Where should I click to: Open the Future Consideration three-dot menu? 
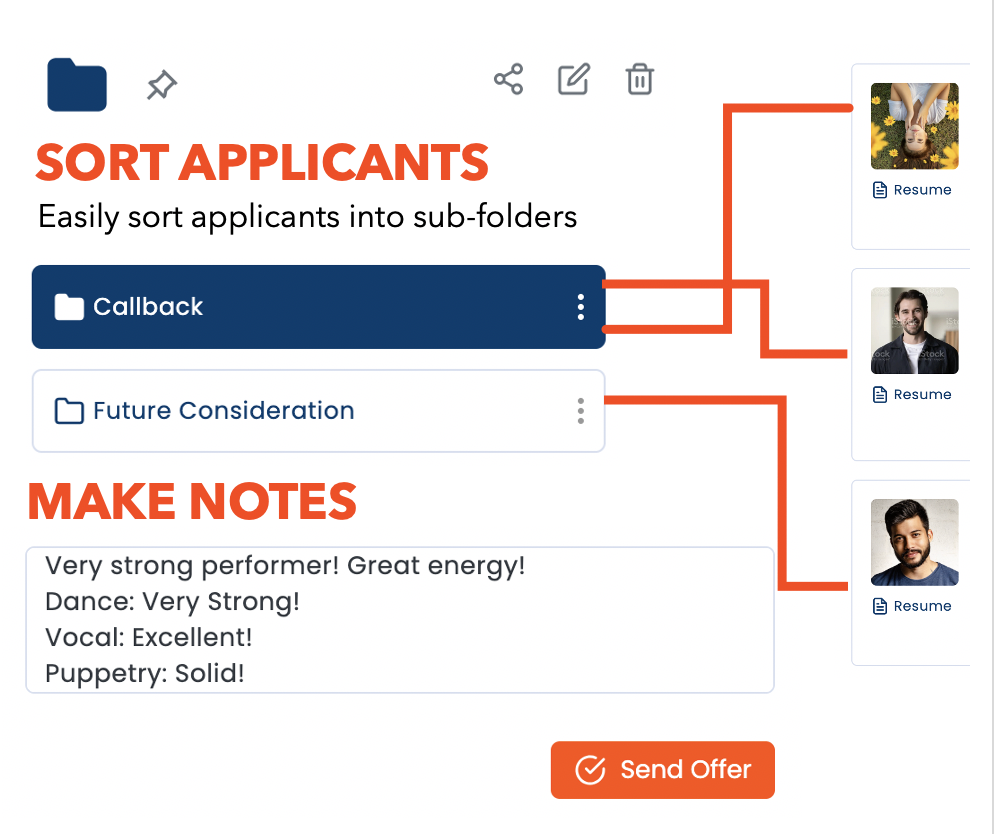pyautogui.click(x=581, y=411)
